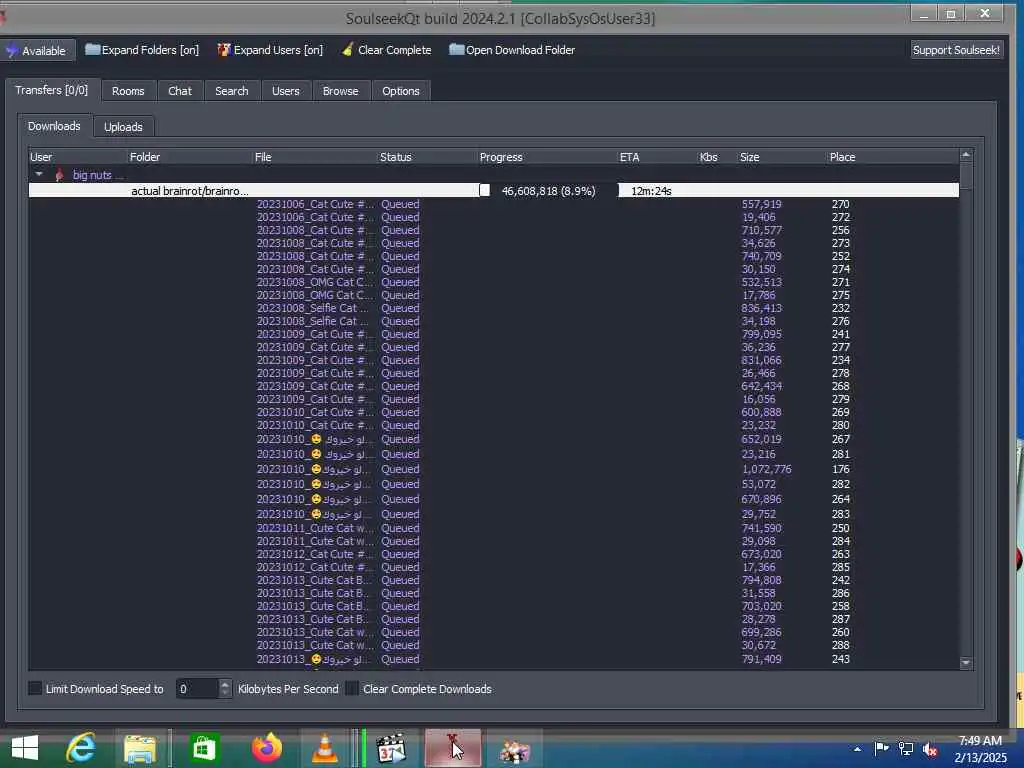Click the 46,608,818 (8.9%) progress bar
Viewport: 1024px width, 768px height.
tap(547, 191)
